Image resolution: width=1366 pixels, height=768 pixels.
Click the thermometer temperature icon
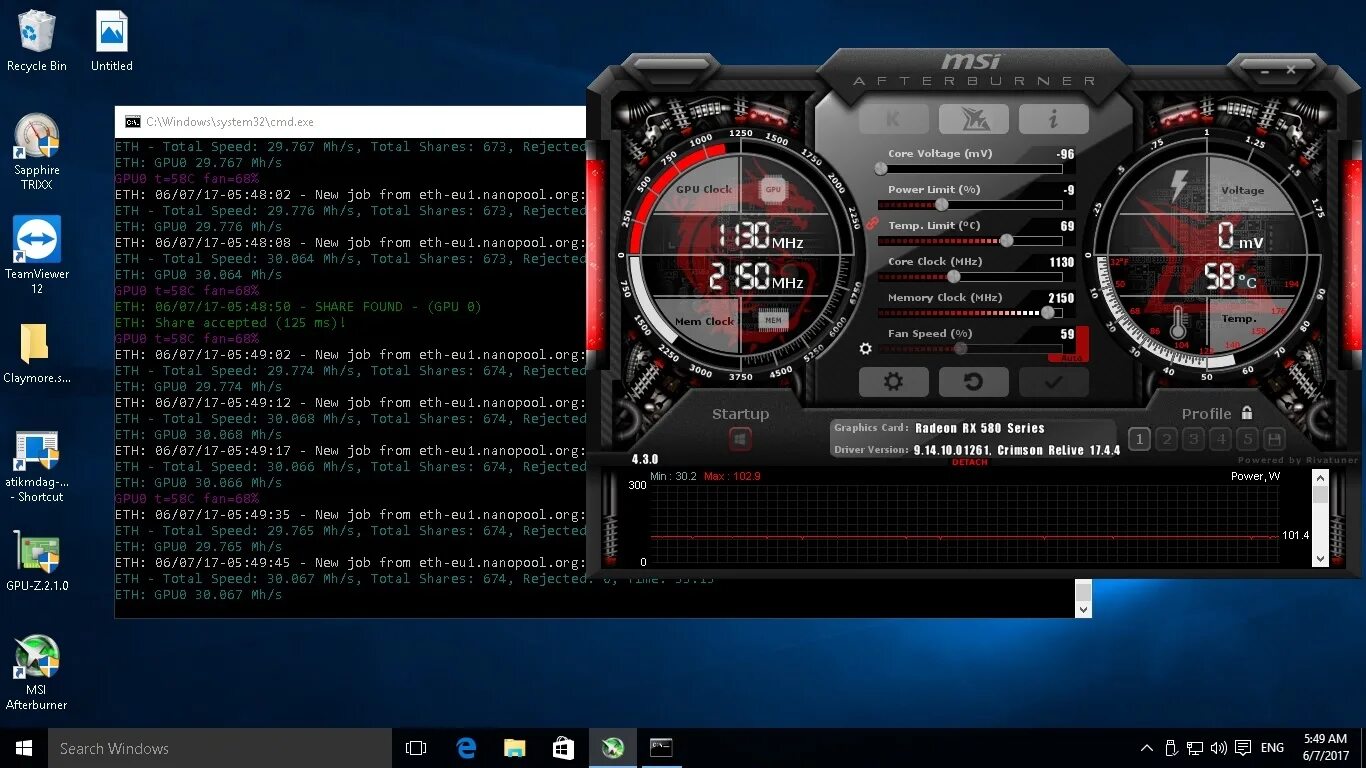(x=1177, y=324)
